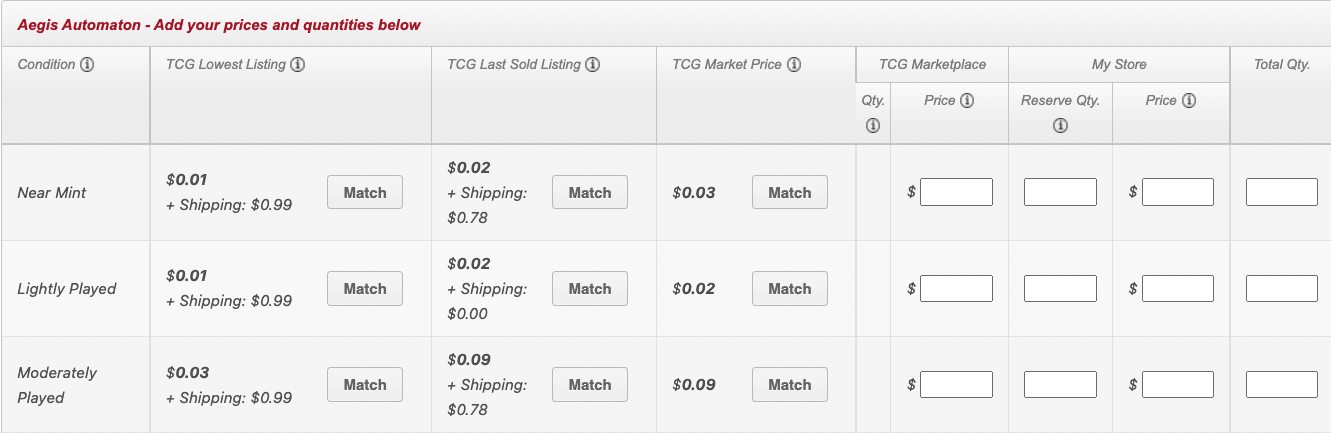
Task: Match Near Mint TCG Market Price
Action: pyautogui.click(x=790, y=193)
